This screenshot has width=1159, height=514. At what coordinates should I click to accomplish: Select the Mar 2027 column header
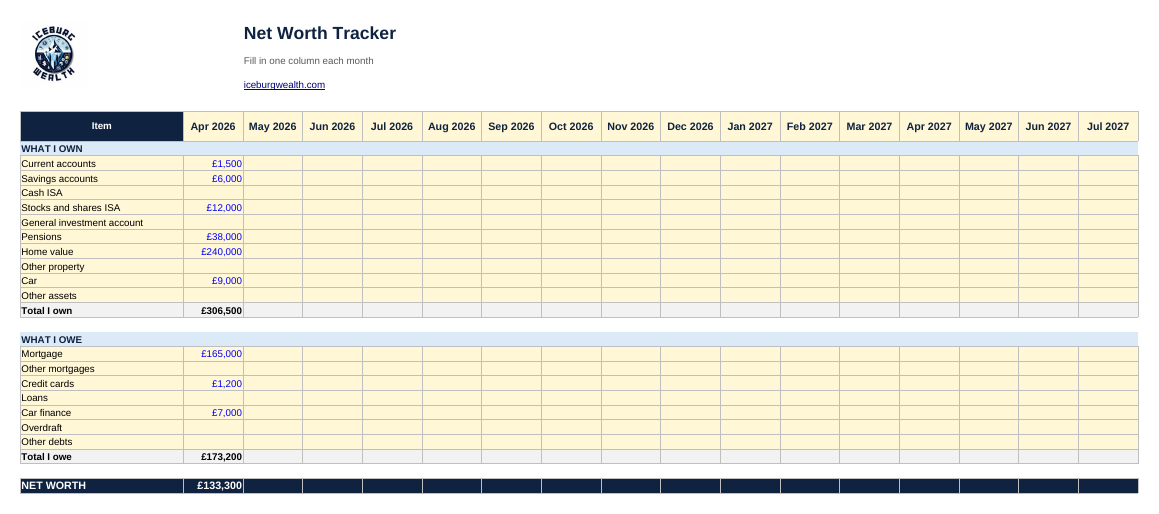click(869, 126)
